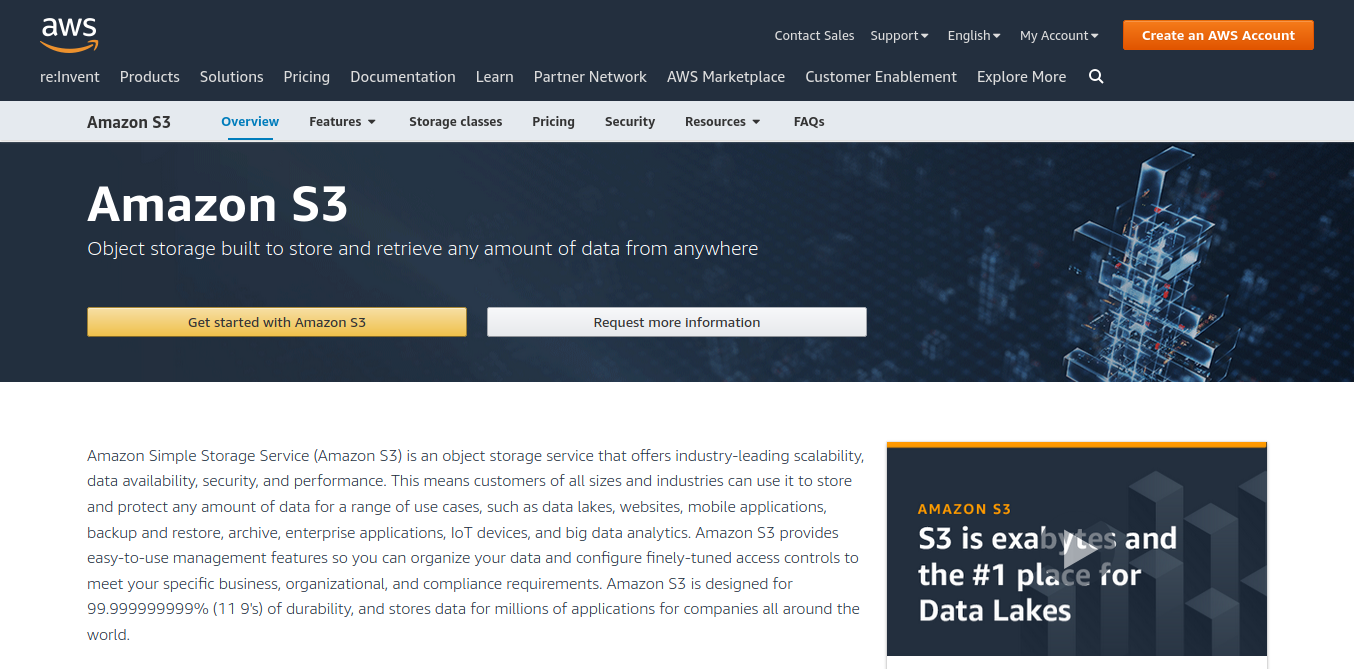Click the 'Amazon Simple Storage Service' paragraph text
The height and width of the screenshot is (669, 1354).
pos(475,545)
